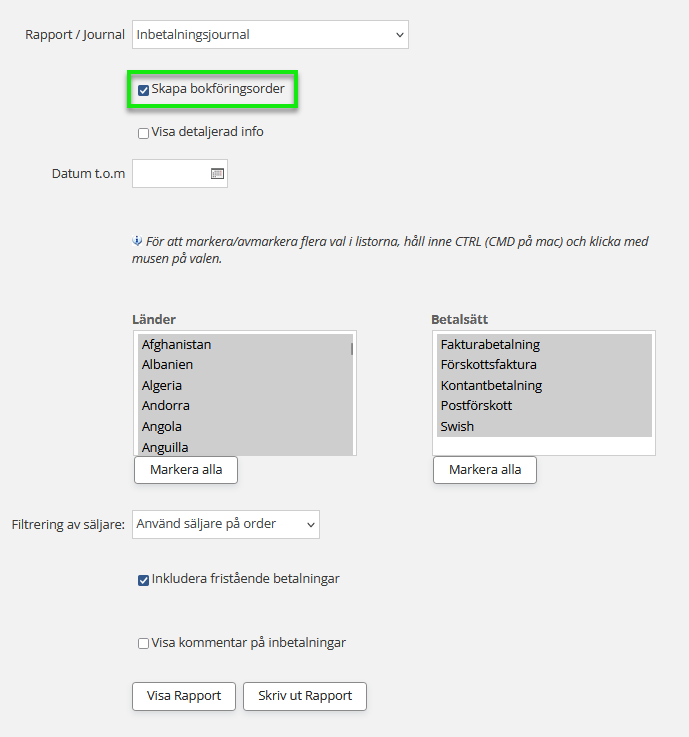Uncheck Skapa bokföringsorder checkbox
Viewport: 689px width, 737px height.
point(144,90)
